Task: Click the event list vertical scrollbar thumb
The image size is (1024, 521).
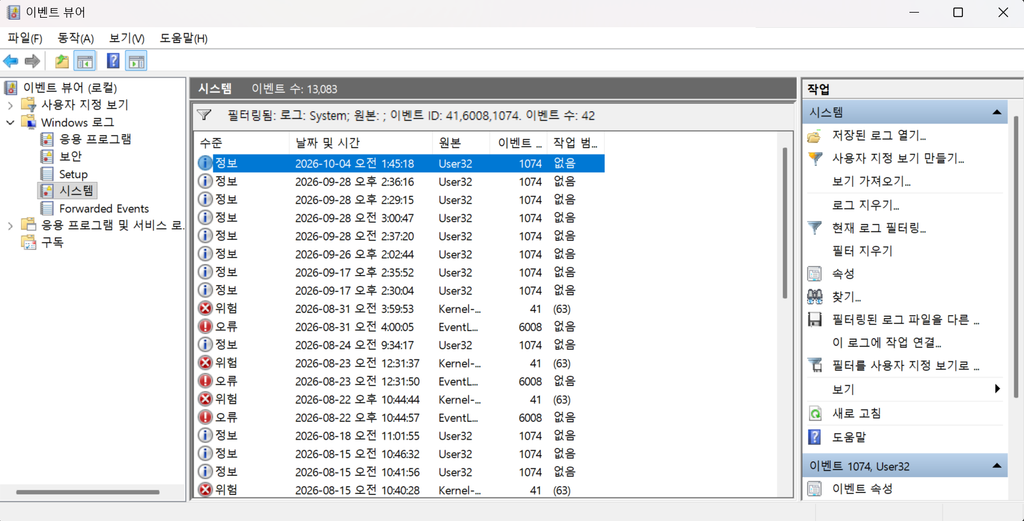Action: [785, 223]
